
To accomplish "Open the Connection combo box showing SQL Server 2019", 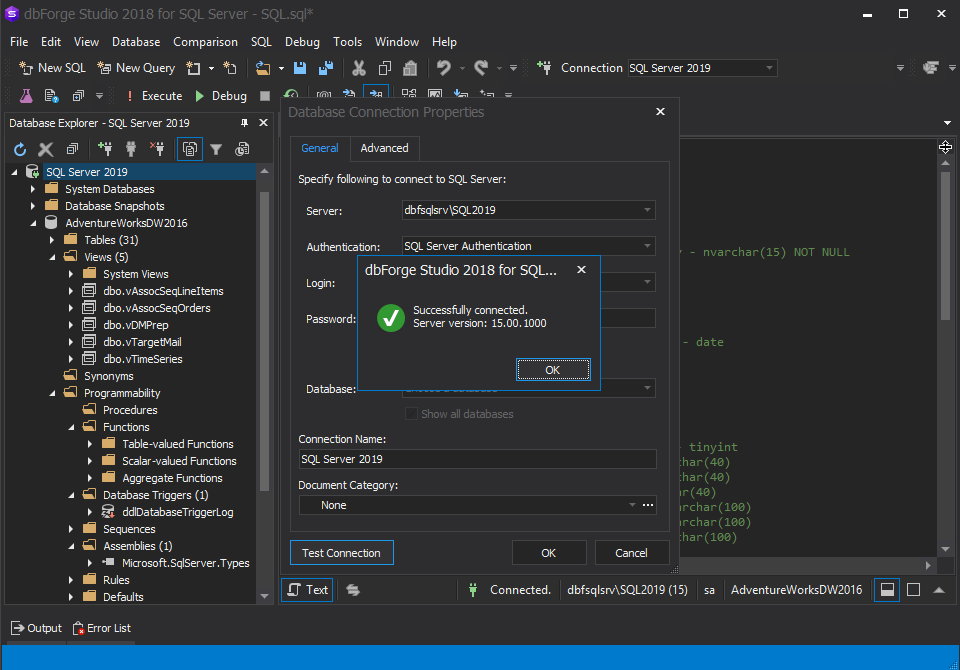I will click(702, 68).
